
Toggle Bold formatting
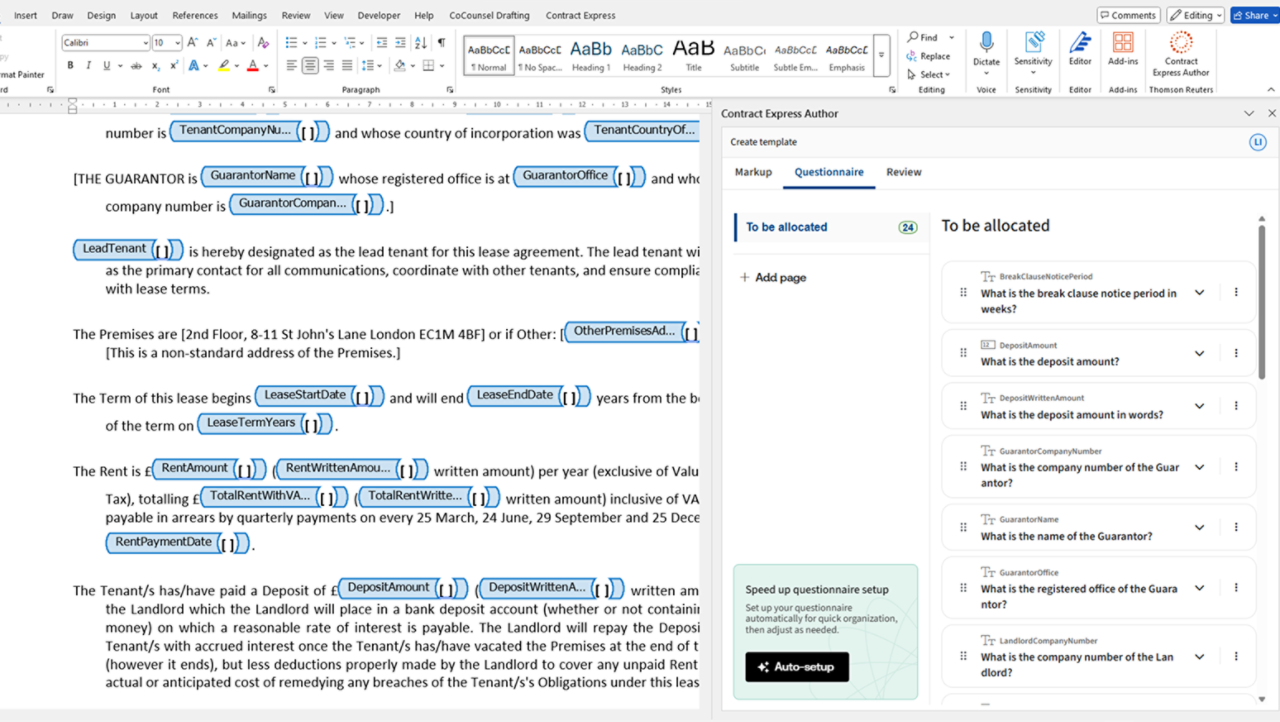[x=70, y=66]
